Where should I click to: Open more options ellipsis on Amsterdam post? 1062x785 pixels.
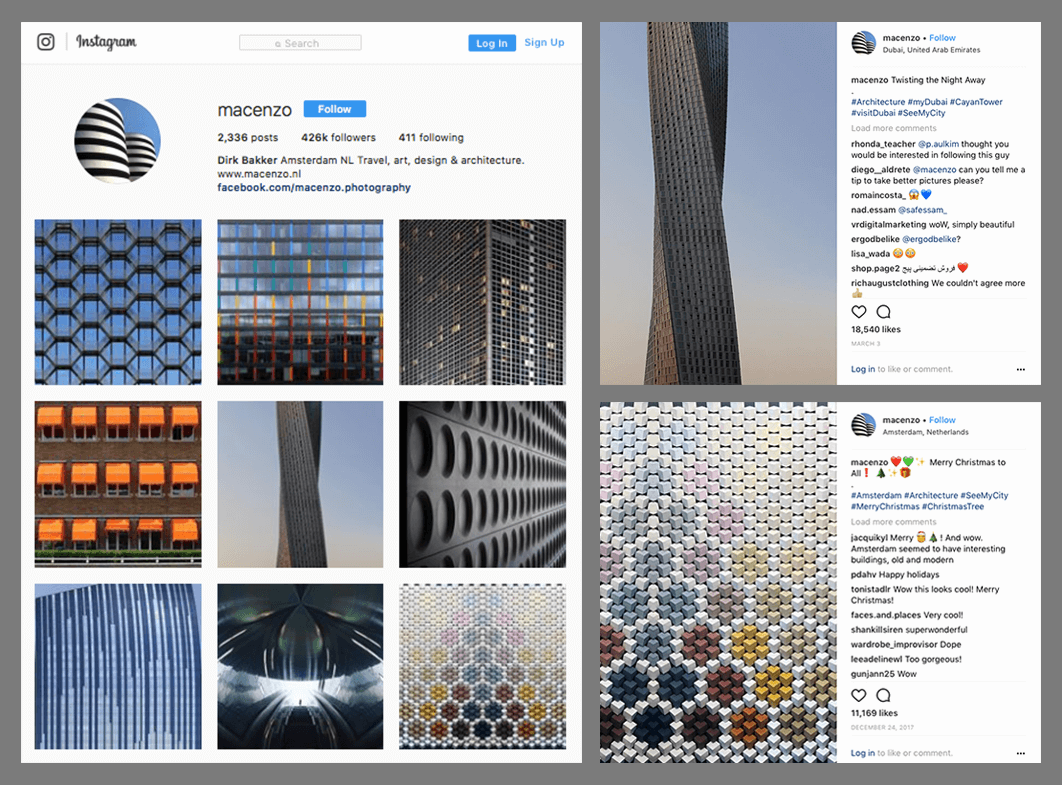tap(1021, 752)
